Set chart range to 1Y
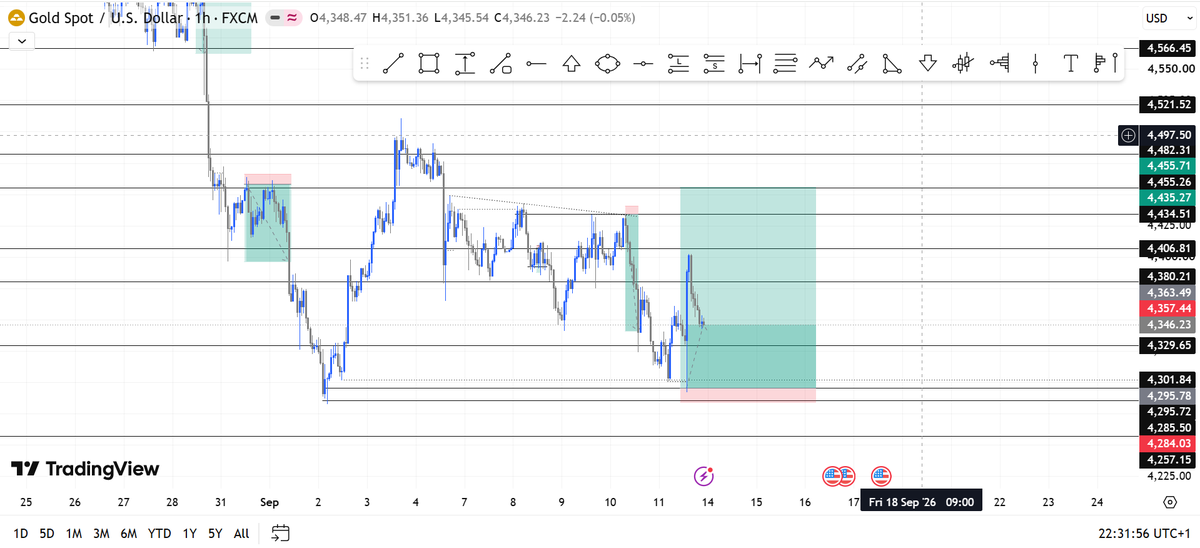1200x548 pixels. pos(189,533)
